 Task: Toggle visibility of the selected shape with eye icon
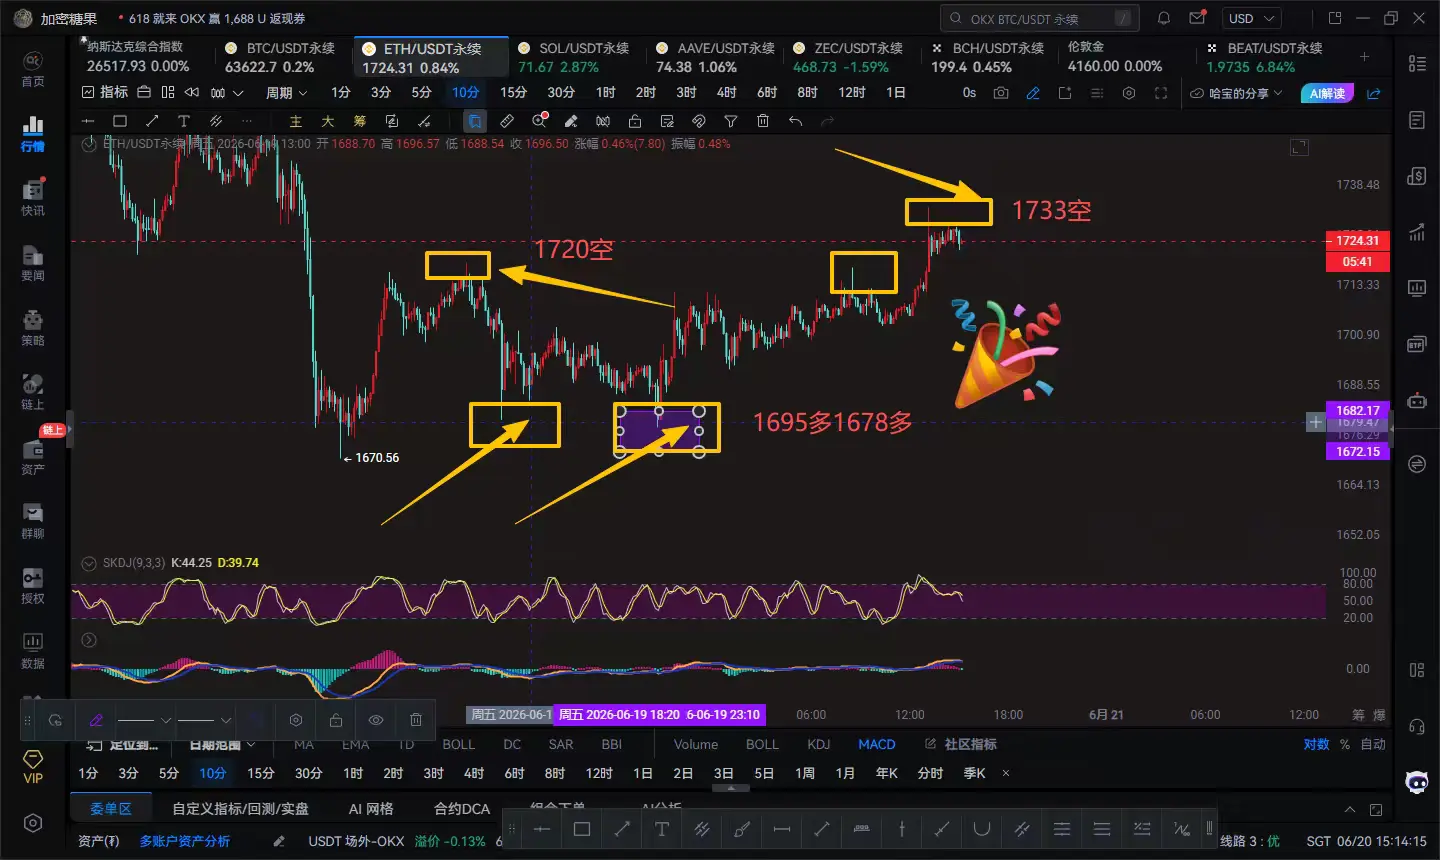376,720
